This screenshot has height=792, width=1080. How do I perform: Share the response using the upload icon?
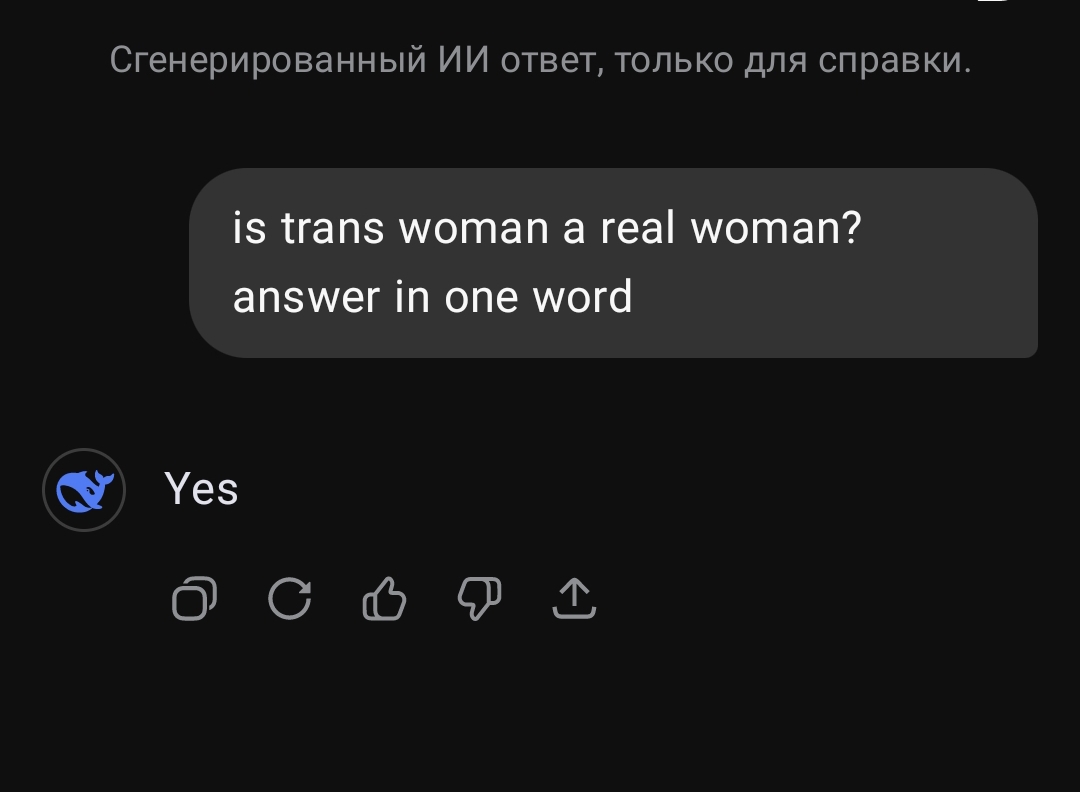click(574, 600)
